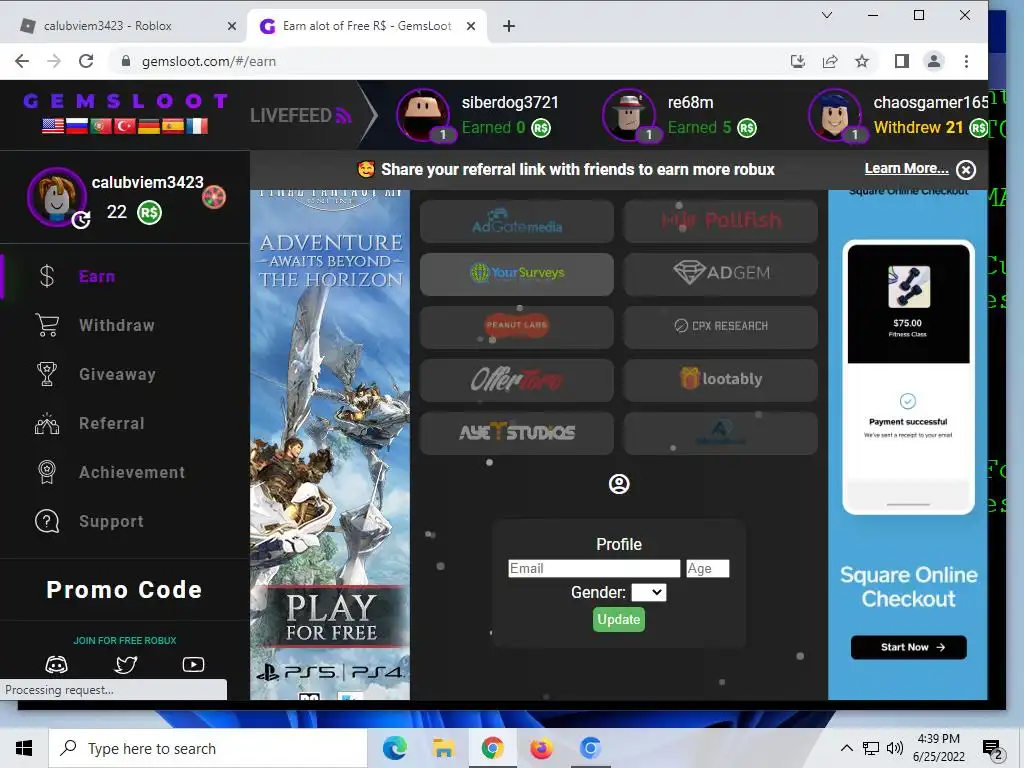Select the Lootably offerwall

tap(720, 379)
